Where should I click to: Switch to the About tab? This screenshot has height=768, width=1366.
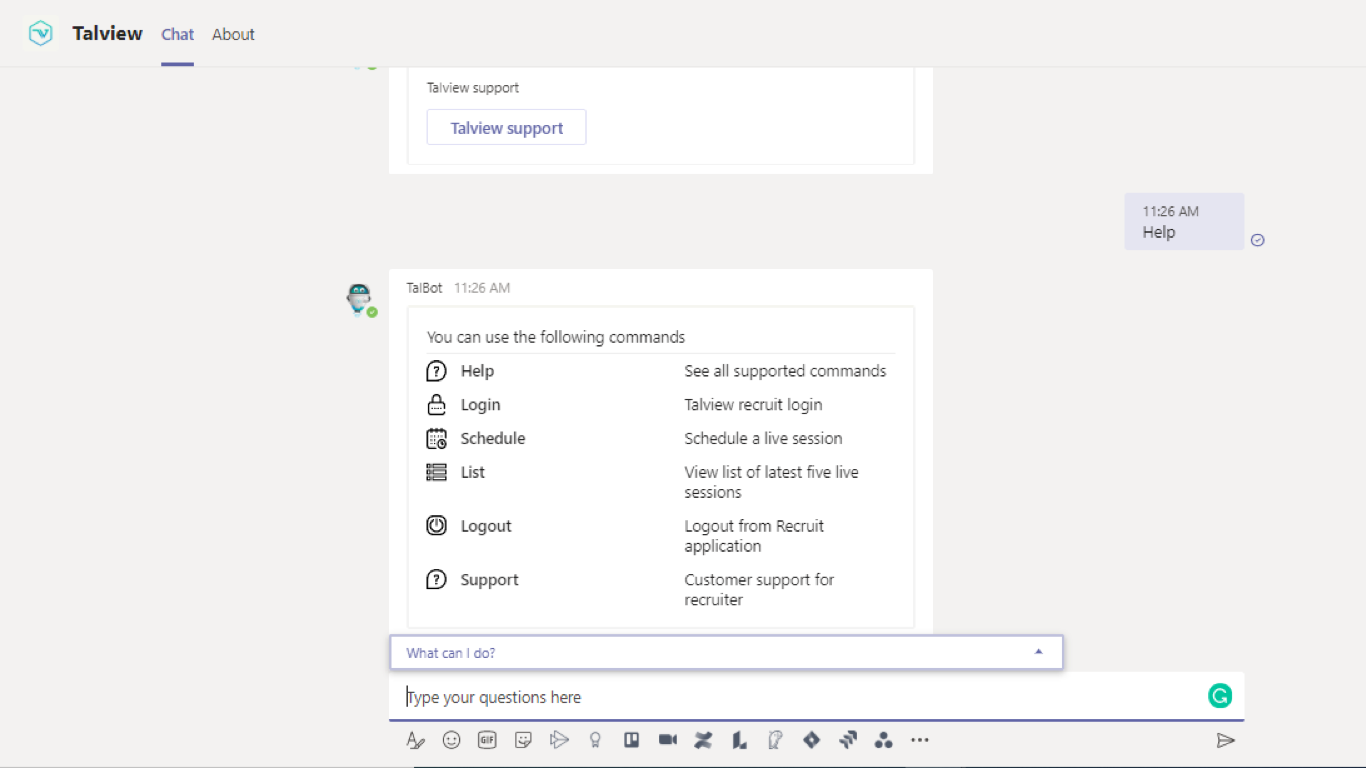[x=233, y=34]
